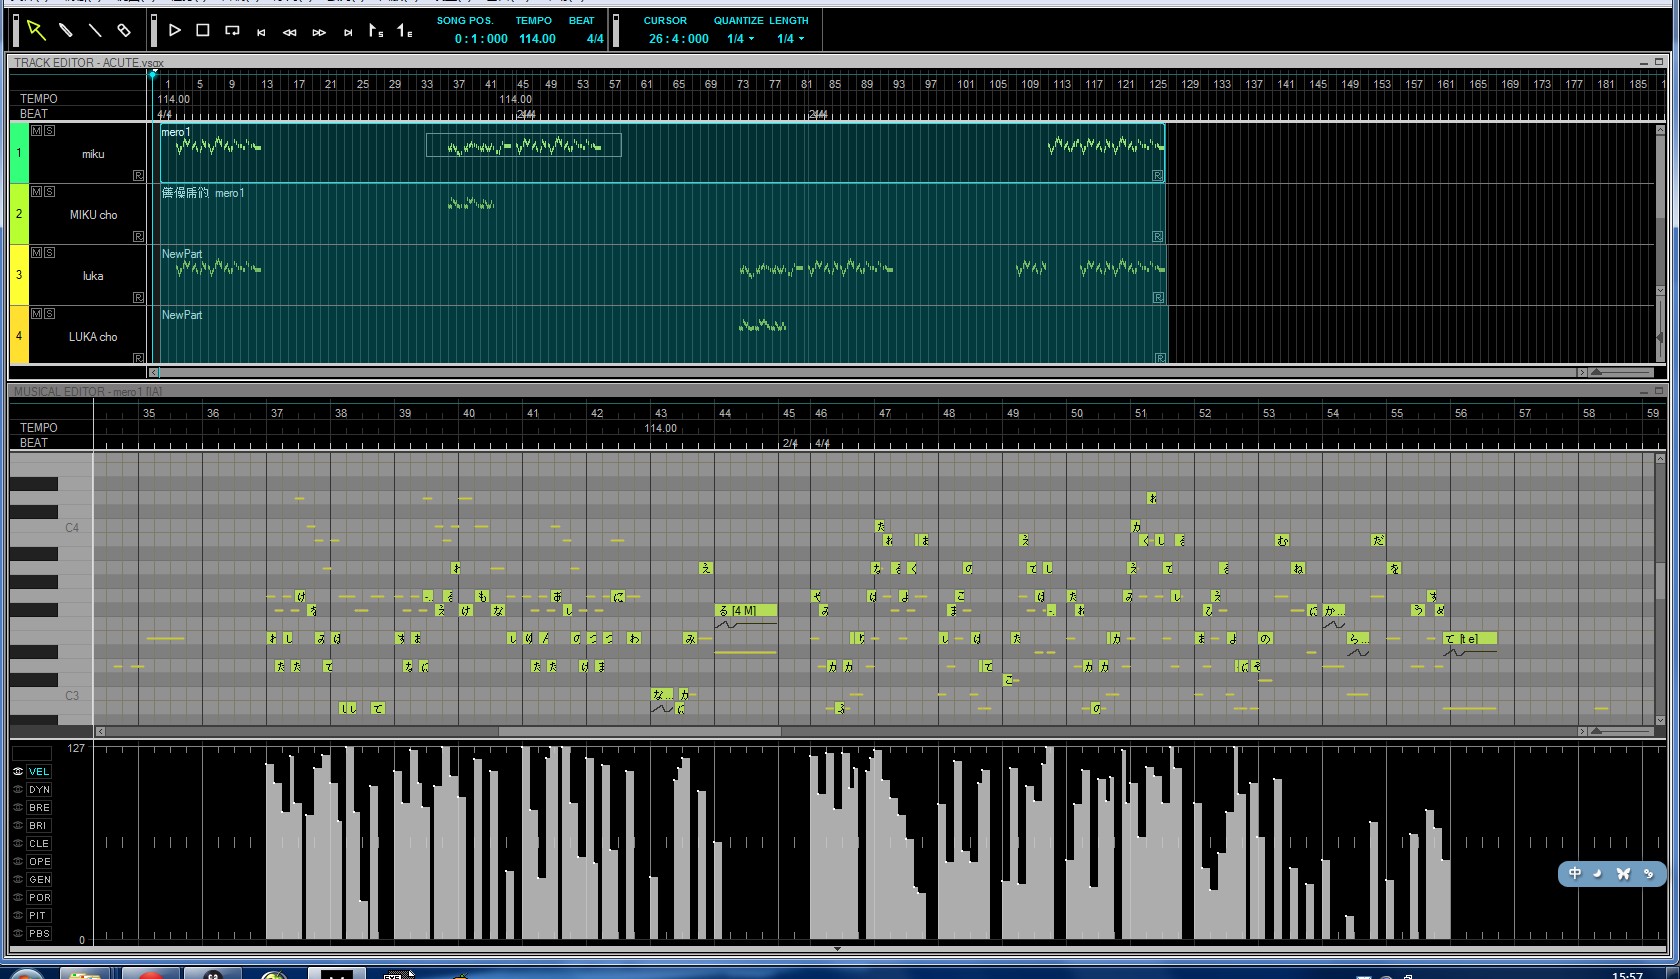
Task: Select the BRI control parameter
Action: 39,826
